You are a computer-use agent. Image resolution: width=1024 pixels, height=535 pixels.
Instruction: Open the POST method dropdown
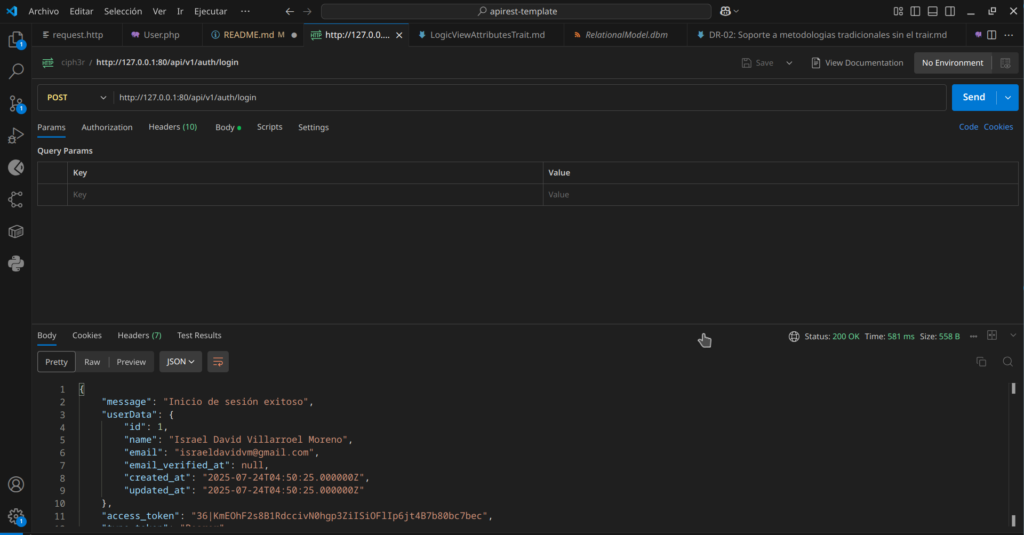pyautogui.click(x=77, y=97)
